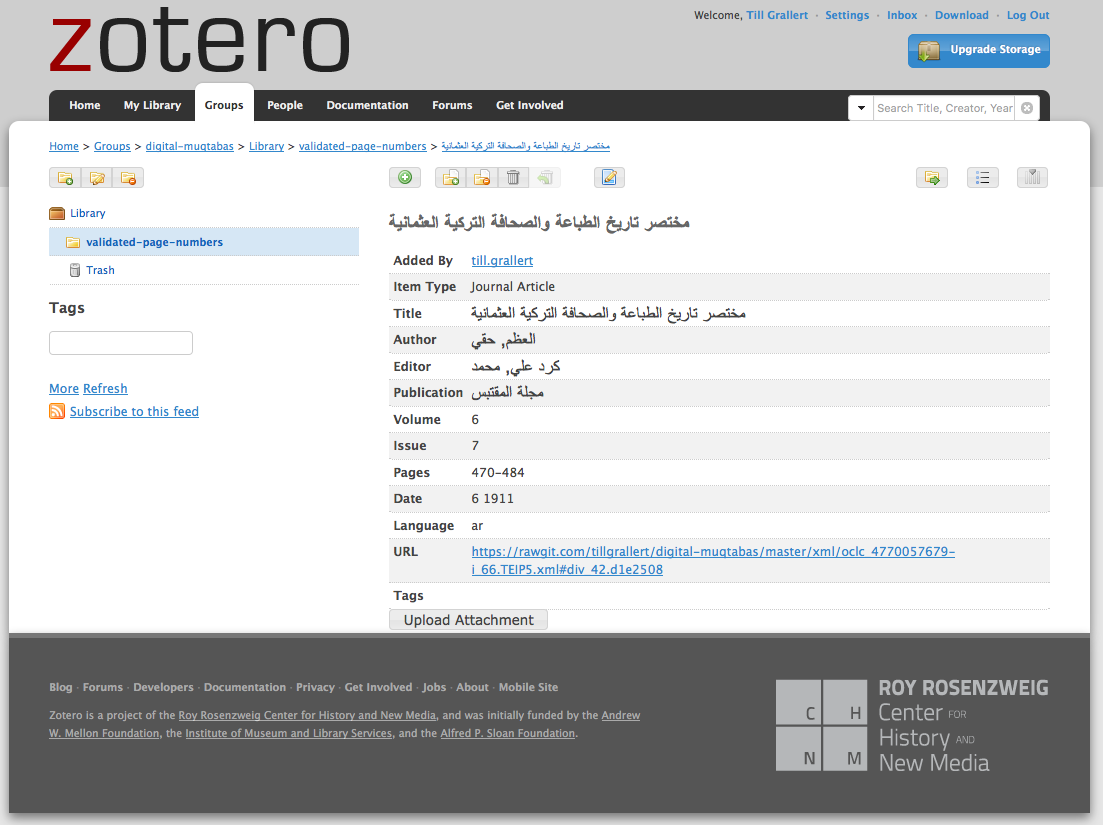Open Trash in the collection tree
Viewport: 1103px width, 825px height.
[100, 270]
